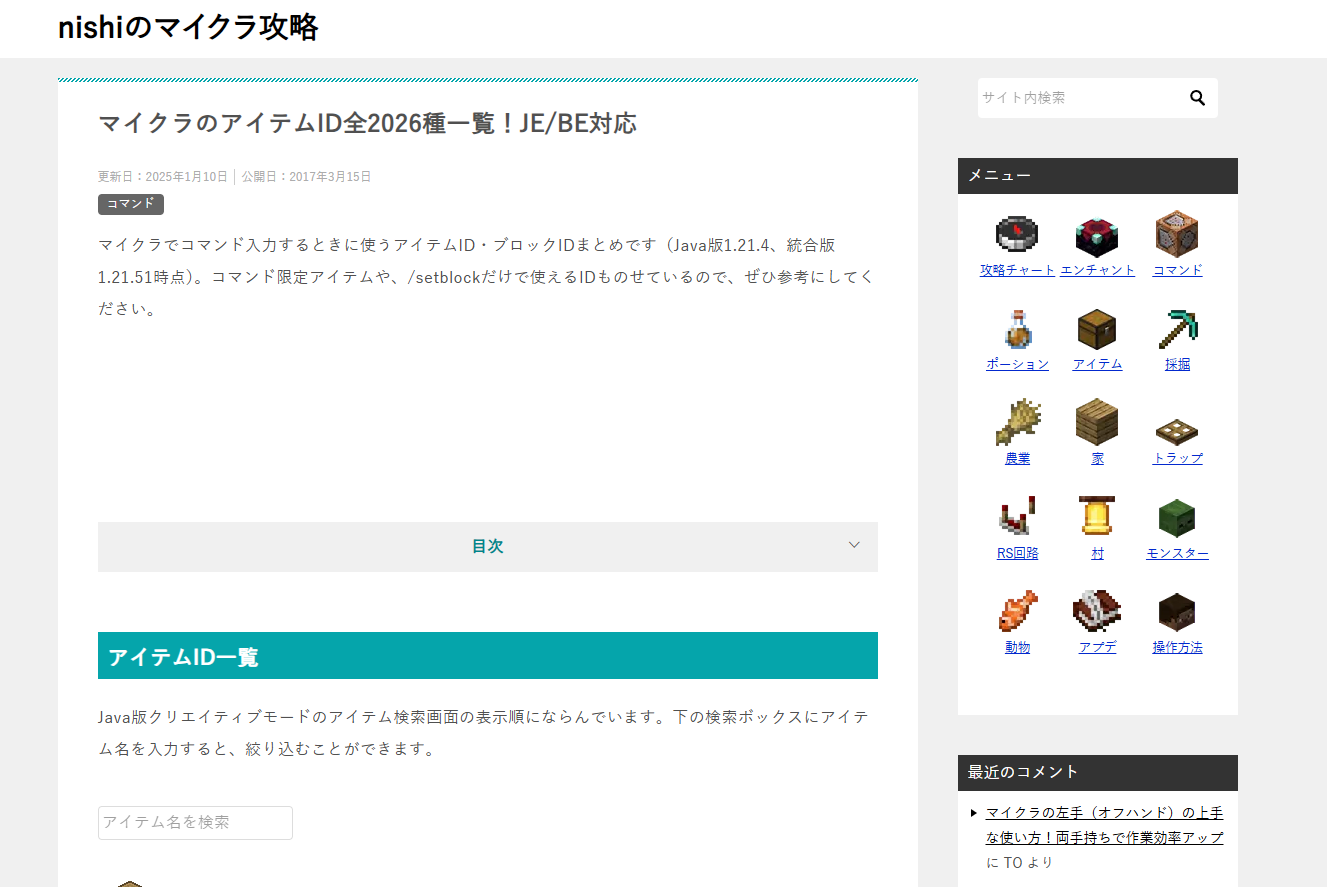The height and width of the screenshot is (887, 1327).
Task: Visit the 操作方法 link
Action: 1177,647
